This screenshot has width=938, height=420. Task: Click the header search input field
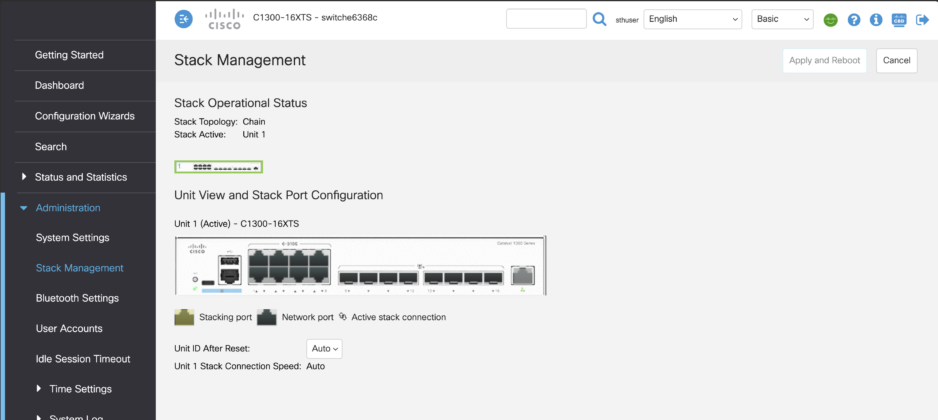coord(546,19)
